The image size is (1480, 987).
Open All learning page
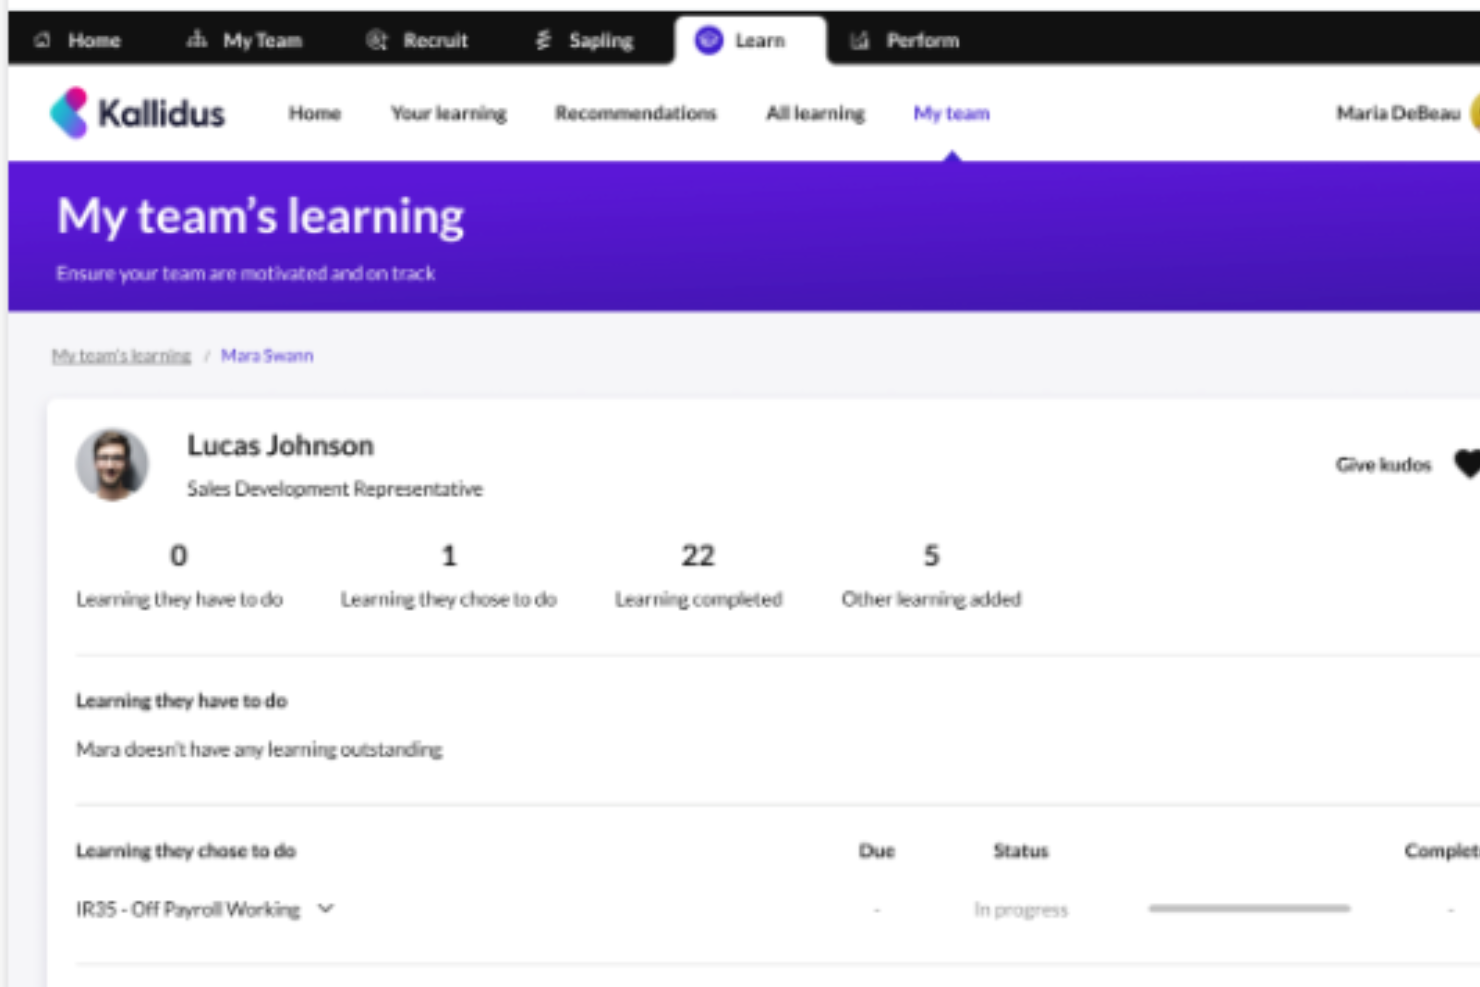[816, 113]
